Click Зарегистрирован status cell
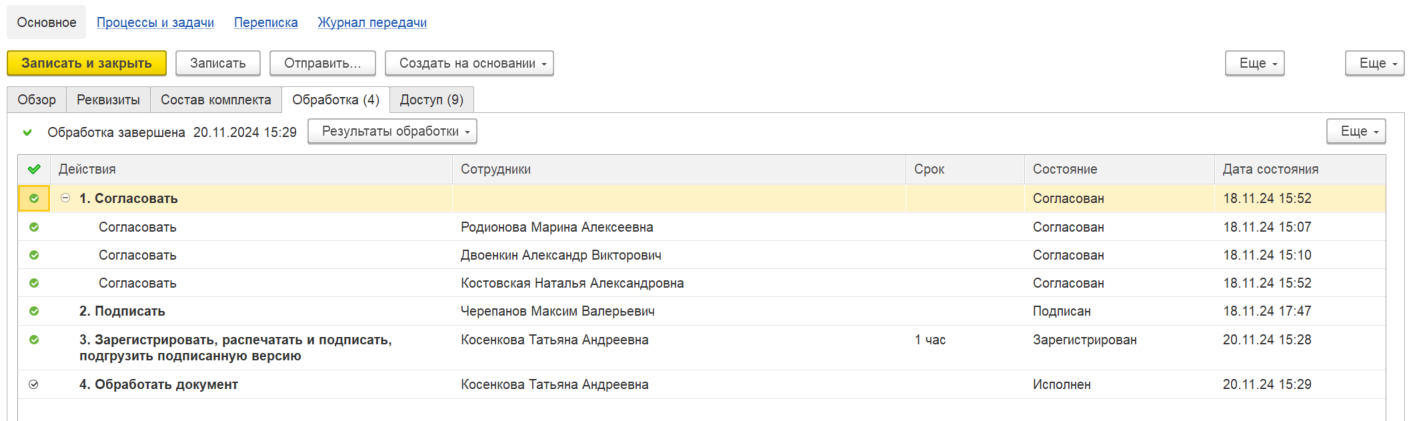The width and height of the screenshot is (1410, 421). pos(1119,348)
